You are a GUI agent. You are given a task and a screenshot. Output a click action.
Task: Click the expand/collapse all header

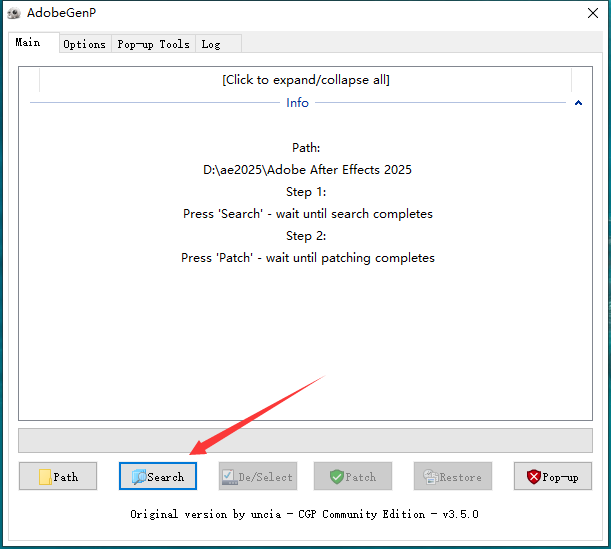click(306, 80)
